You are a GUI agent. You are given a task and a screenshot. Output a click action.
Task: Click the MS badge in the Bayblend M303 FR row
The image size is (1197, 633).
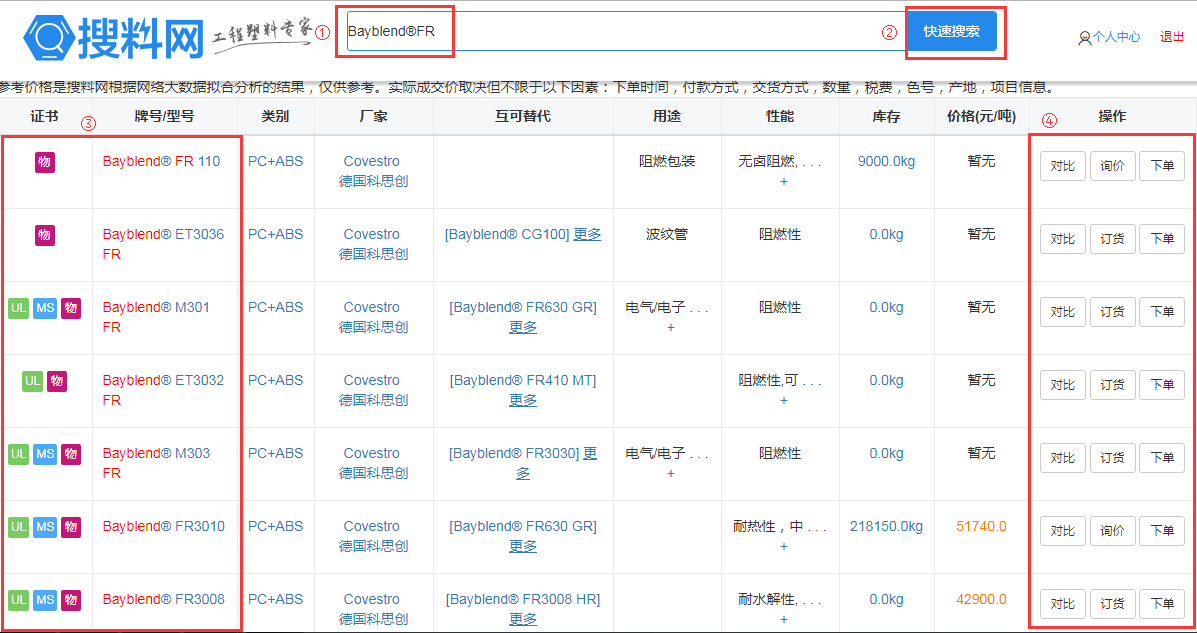point(45,454)
